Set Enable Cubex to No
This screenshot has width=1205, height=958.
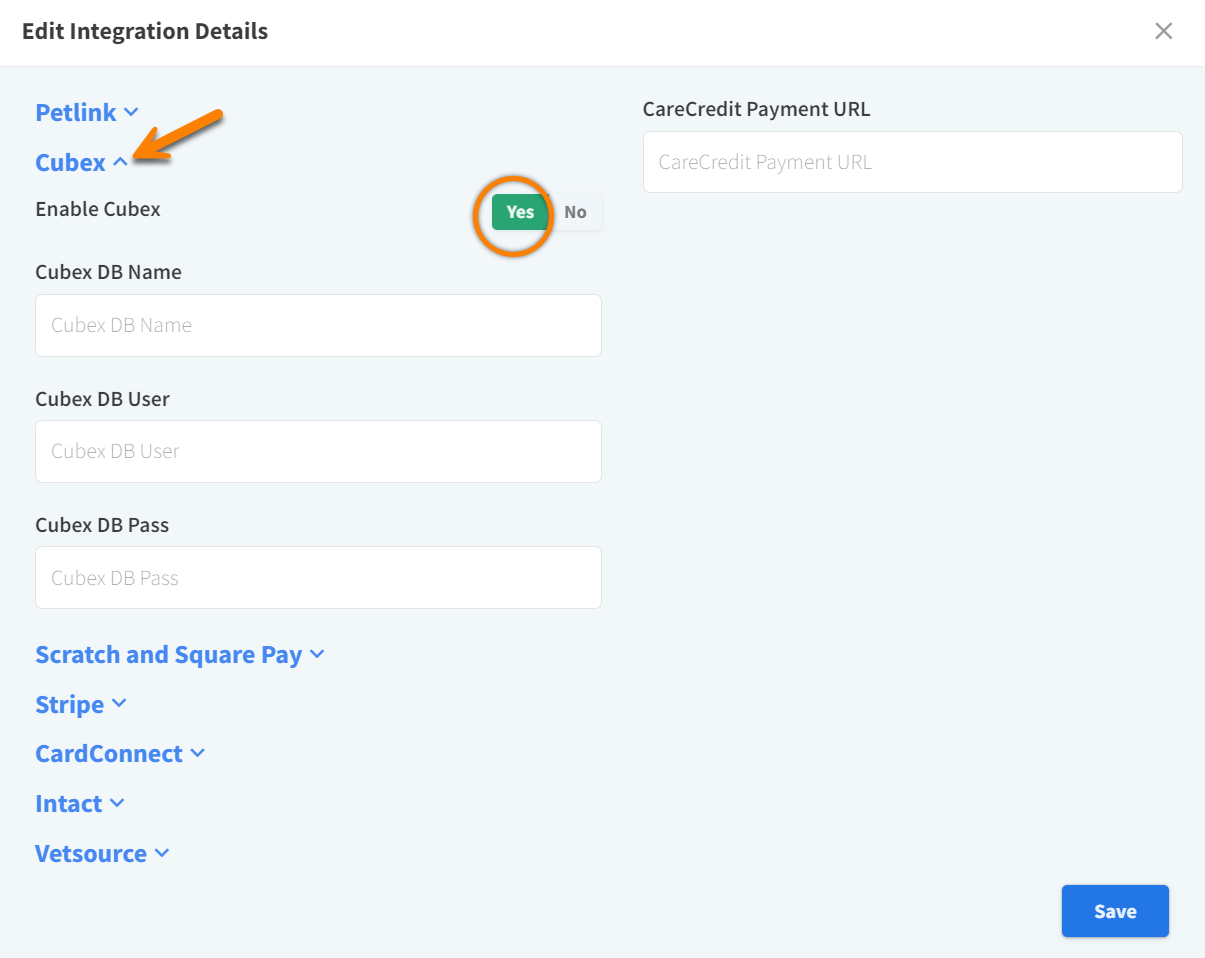pos(575,212)
